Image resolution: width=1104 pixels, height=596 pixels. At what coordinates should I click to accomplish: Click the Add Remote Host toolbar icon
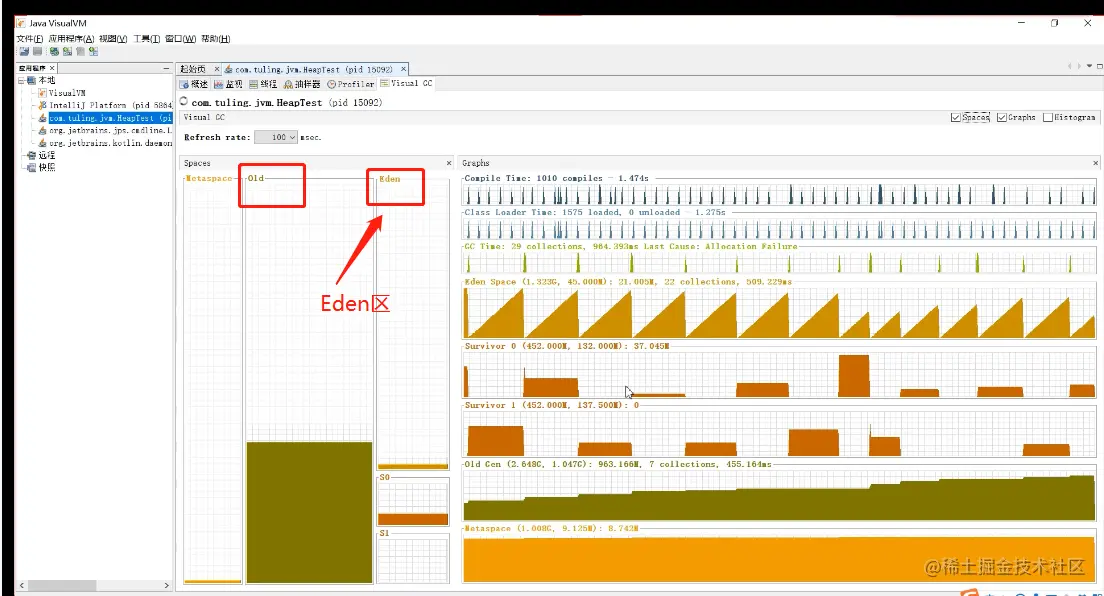(67, 51)
